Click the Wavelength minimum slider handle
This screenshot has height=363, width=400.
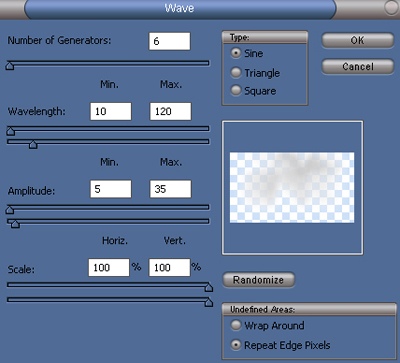10,131
